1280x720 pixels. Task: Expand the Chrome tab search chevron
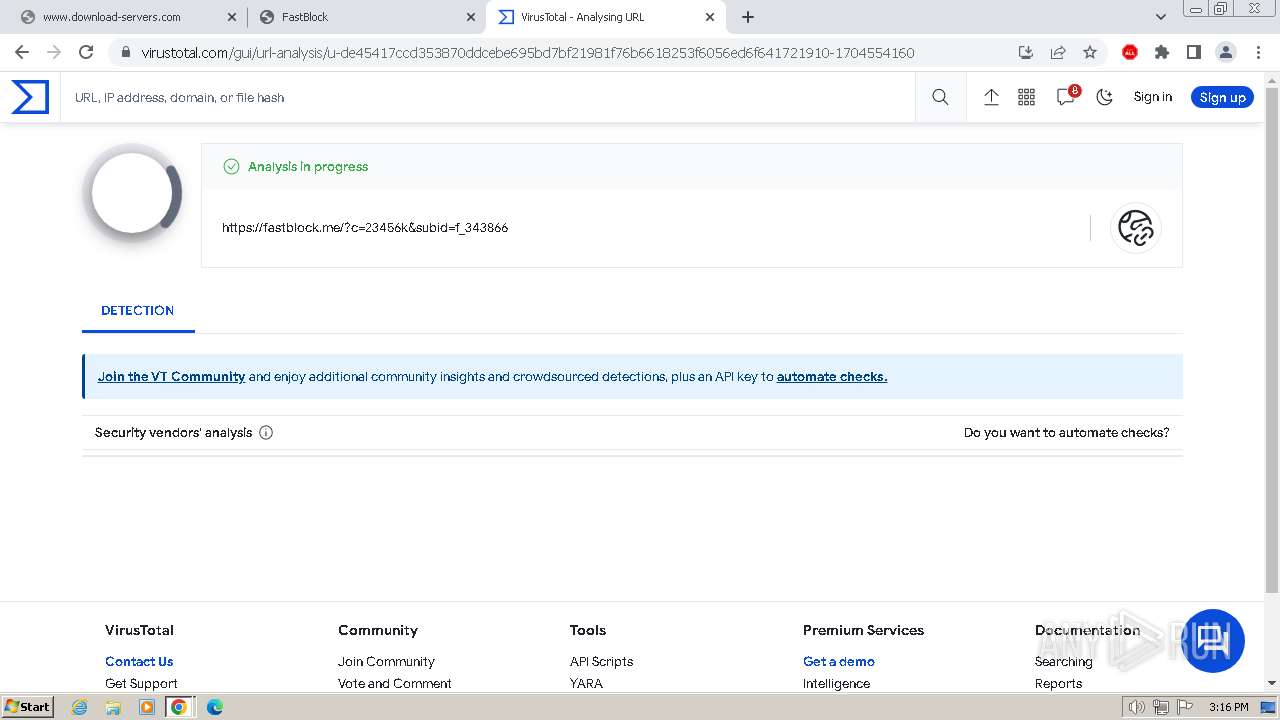[x=1160, y=17]
